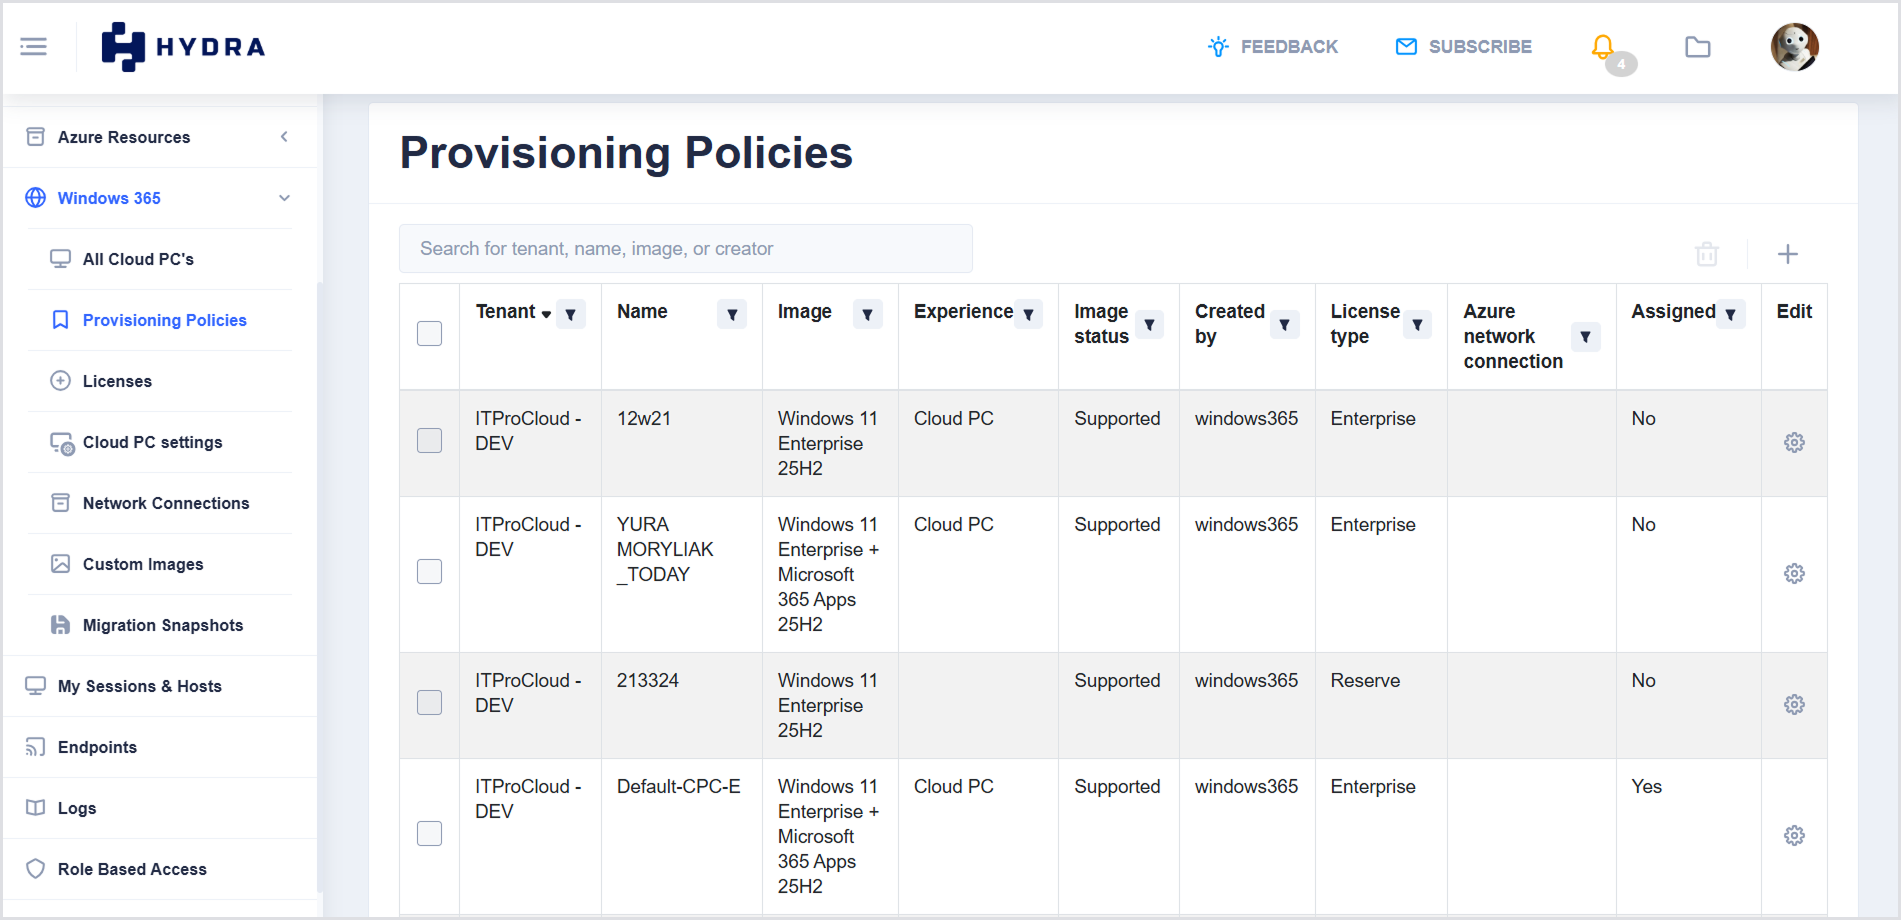The height and width of the screenshot is (920, 1901).
Task: Open All Cloud PC's page
Action: (x=160, y=259)
